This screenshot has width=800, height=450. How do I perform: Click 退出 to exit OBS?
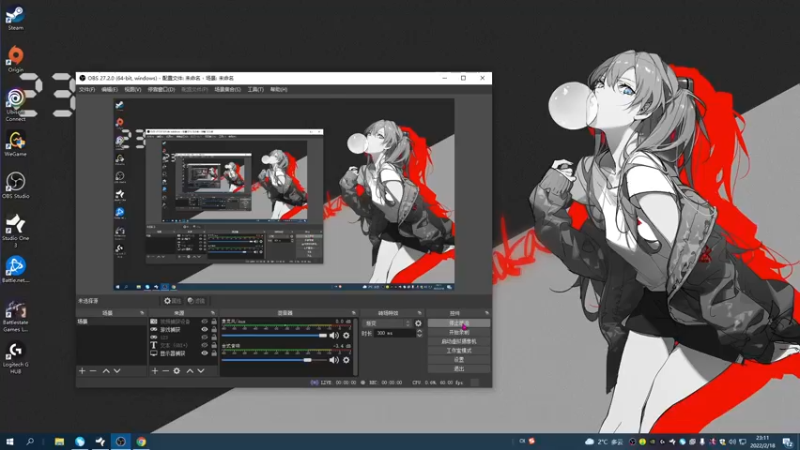coord(459,369)
